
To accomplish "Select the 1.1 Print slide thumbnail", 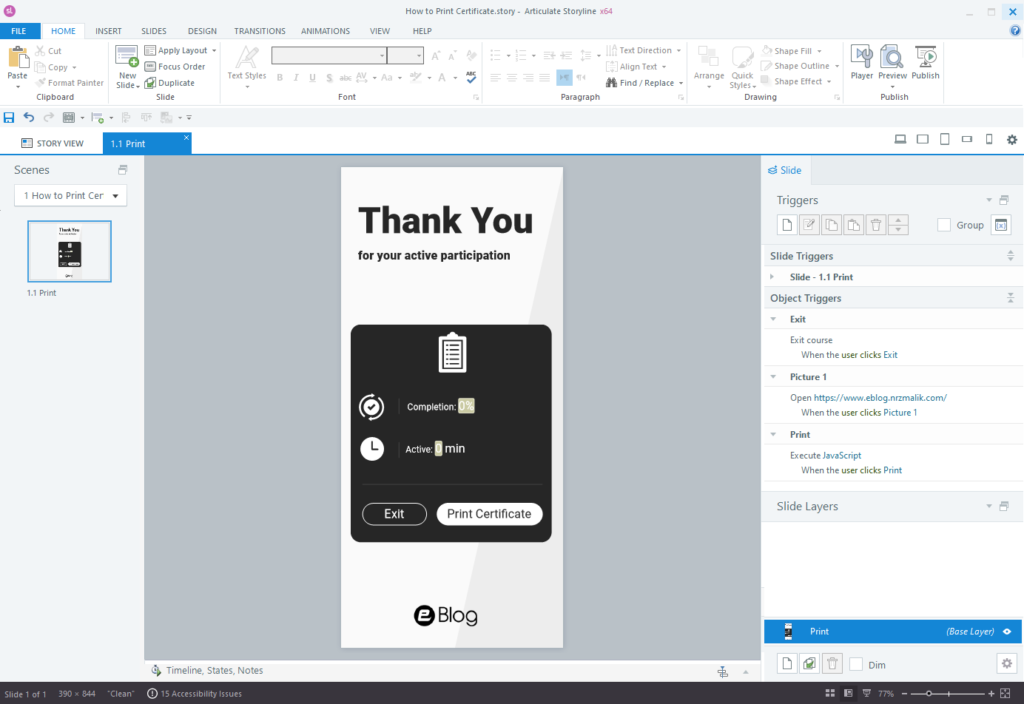I will 69,251.
